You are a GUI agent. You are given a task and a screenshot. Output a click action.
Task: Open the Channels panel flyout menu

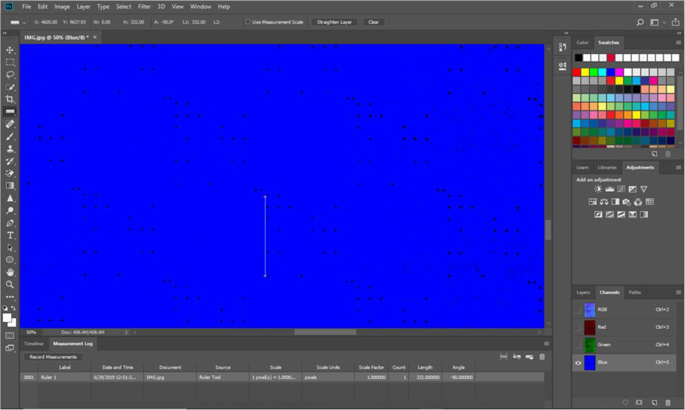pos(679,292)
